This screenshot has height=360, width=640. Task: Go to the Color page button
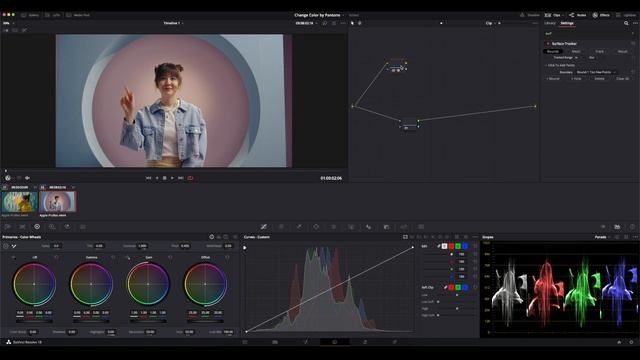click(x=335, y=342)
